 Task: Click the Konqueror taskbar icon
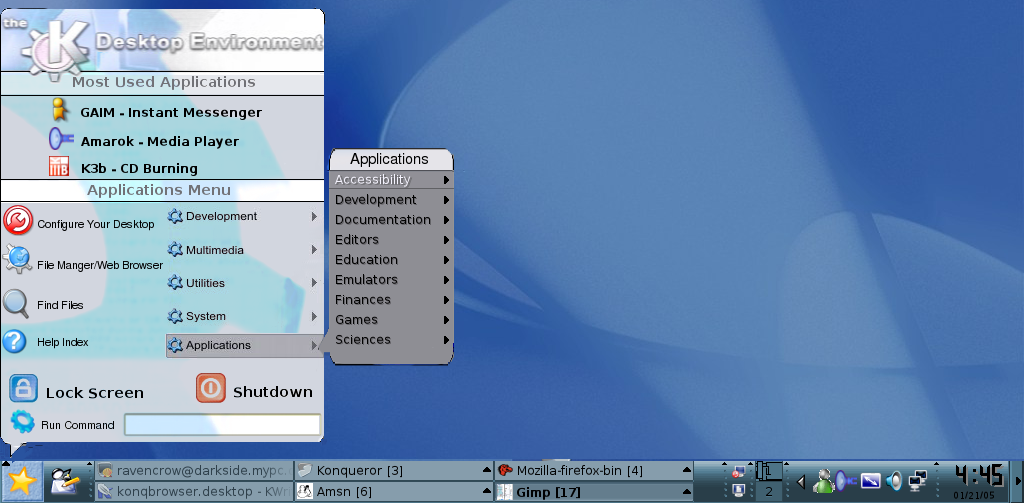(305, 470)
